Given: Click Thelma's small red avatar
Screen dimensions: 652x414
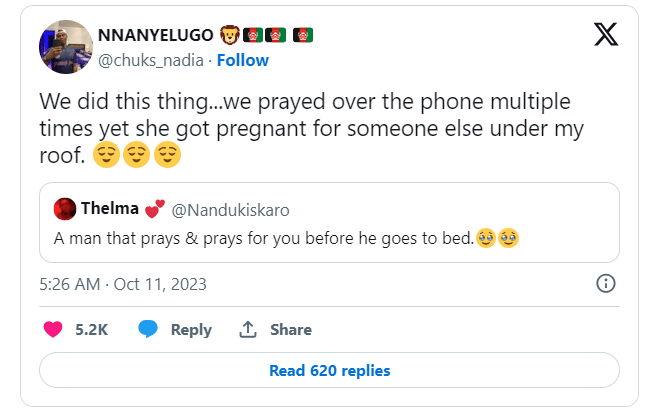Looking at the screenshot, I should (x=65, y=209).
